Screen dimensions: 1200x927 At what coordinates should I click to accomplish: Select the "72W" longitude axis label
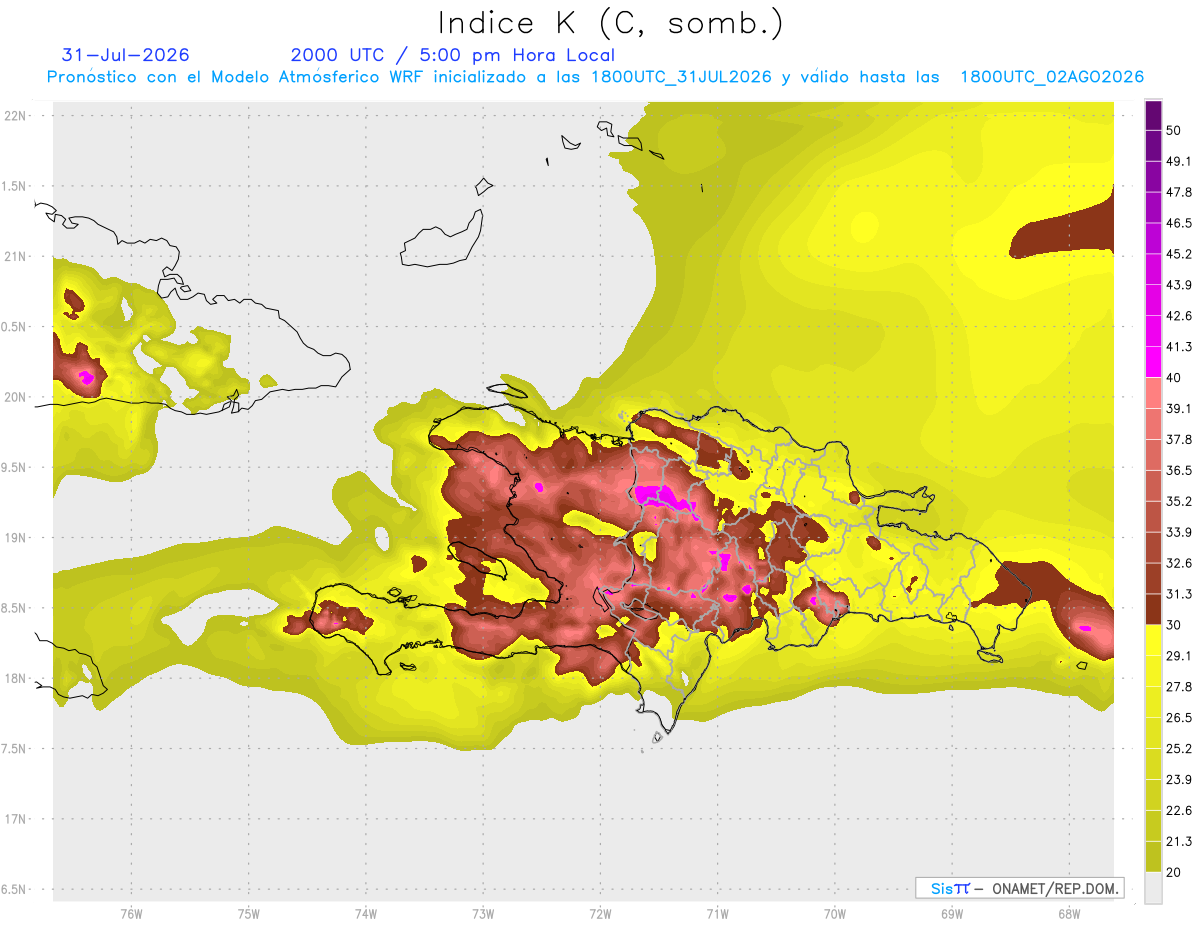coord(600,915)
